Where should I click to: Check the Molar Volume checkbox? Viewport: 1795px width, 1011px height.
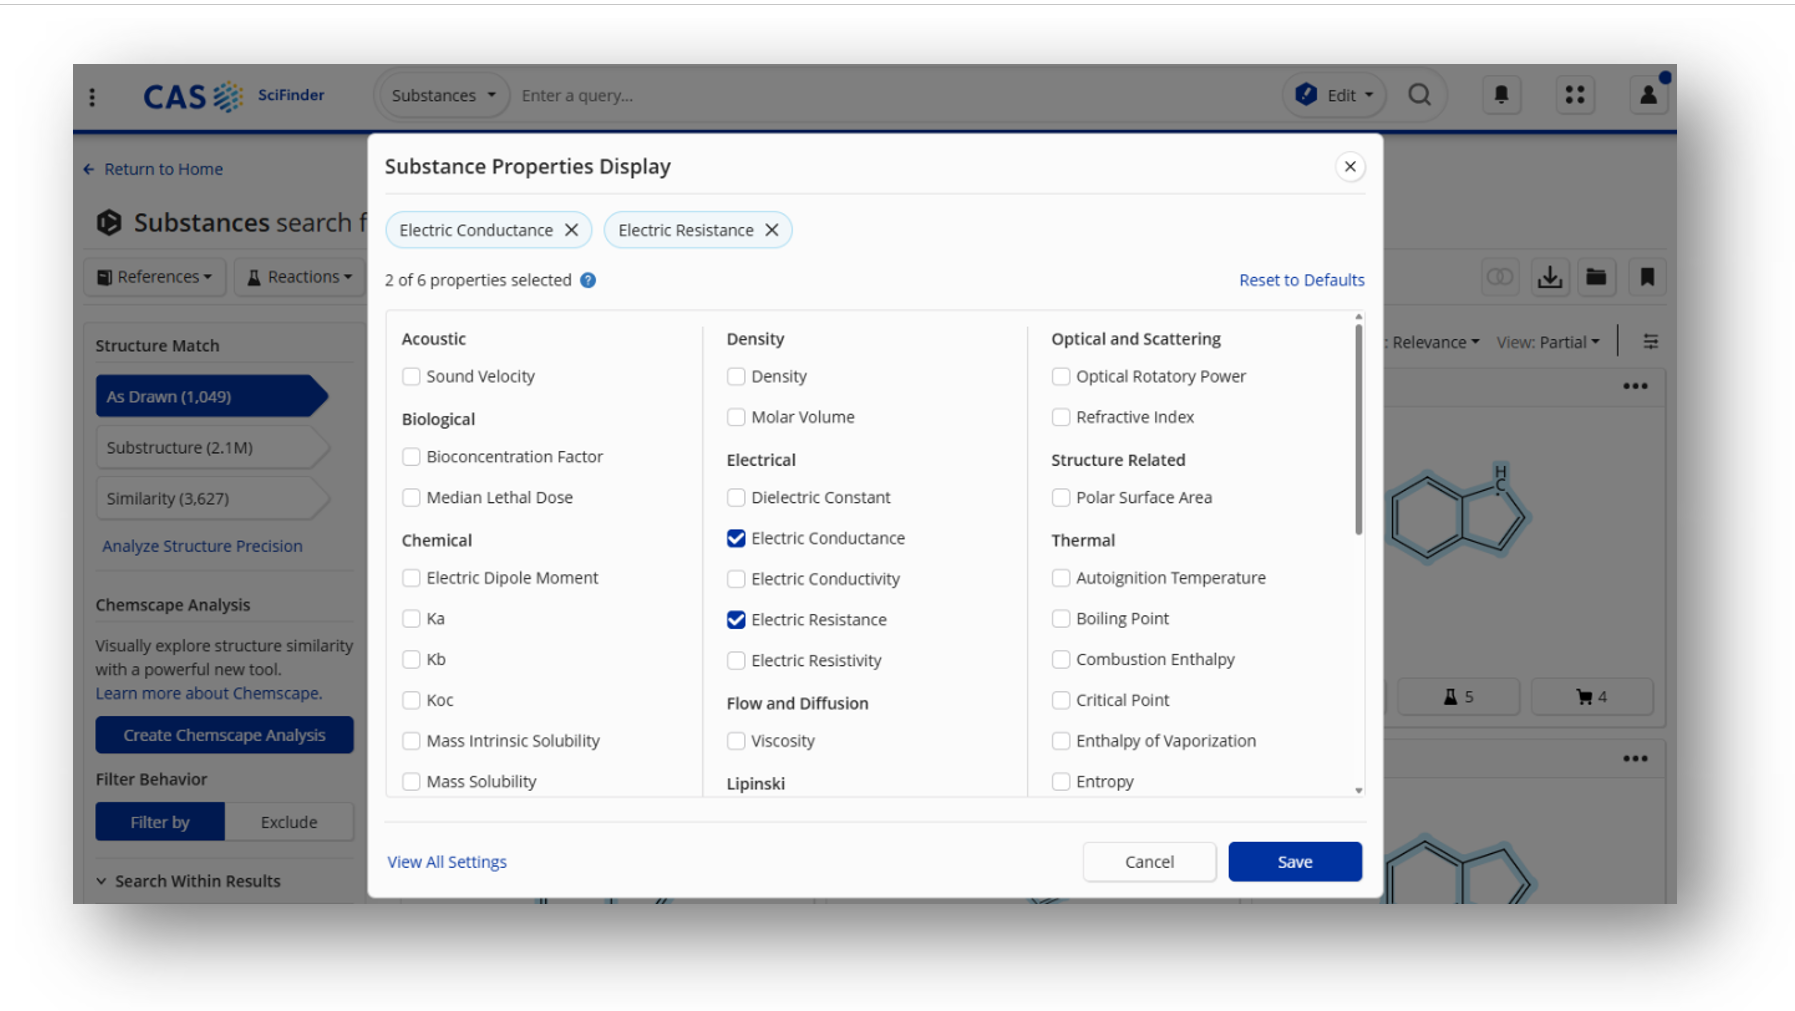(736, 417)
